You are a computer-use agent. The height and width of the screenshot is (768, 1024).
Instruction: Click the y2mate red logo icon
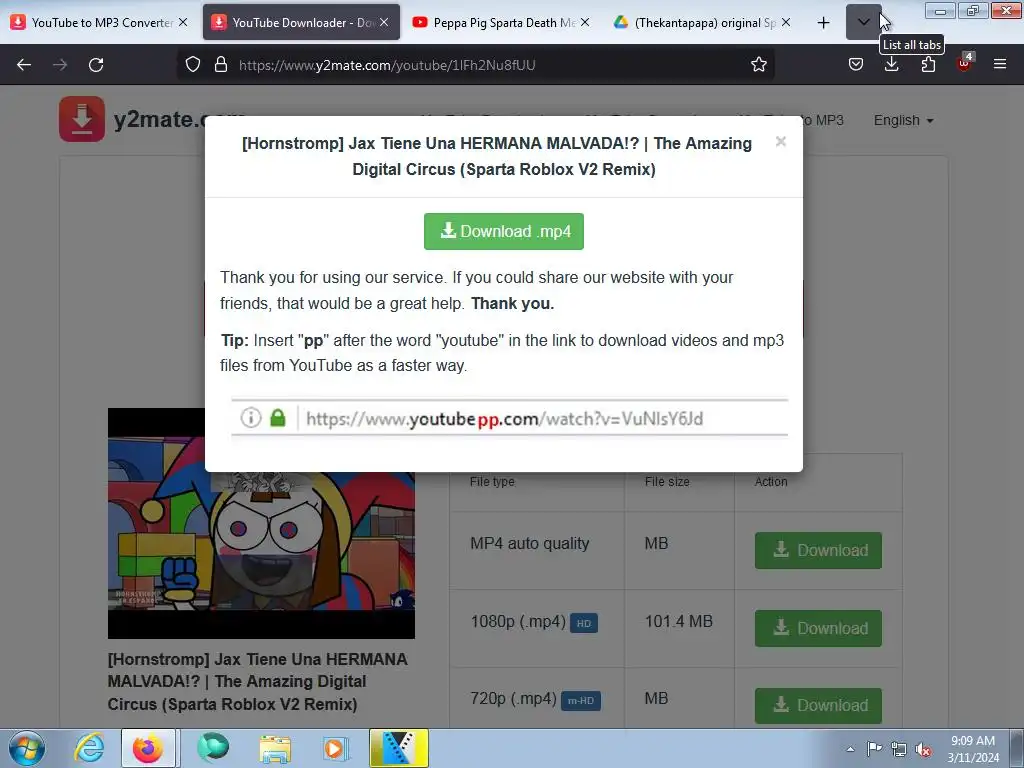[x=82, y=119]
